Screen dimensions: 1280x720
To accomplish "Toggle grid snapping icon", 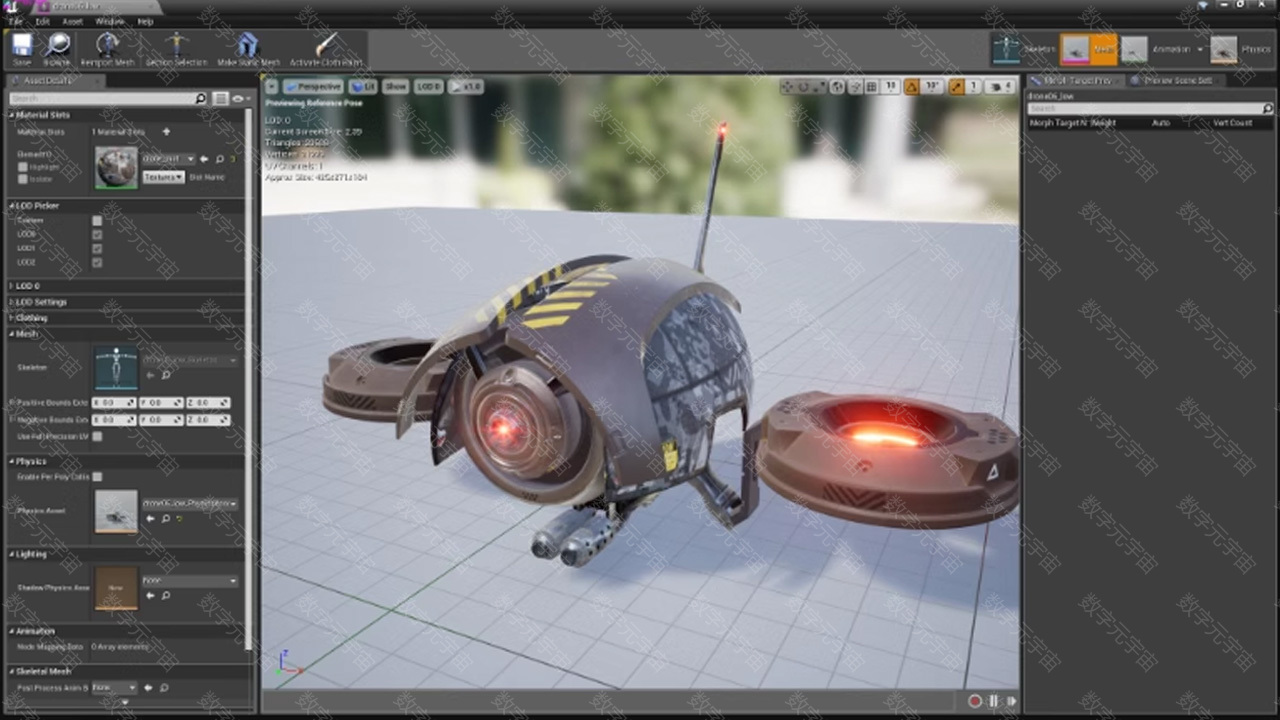I will pos(872,87).
